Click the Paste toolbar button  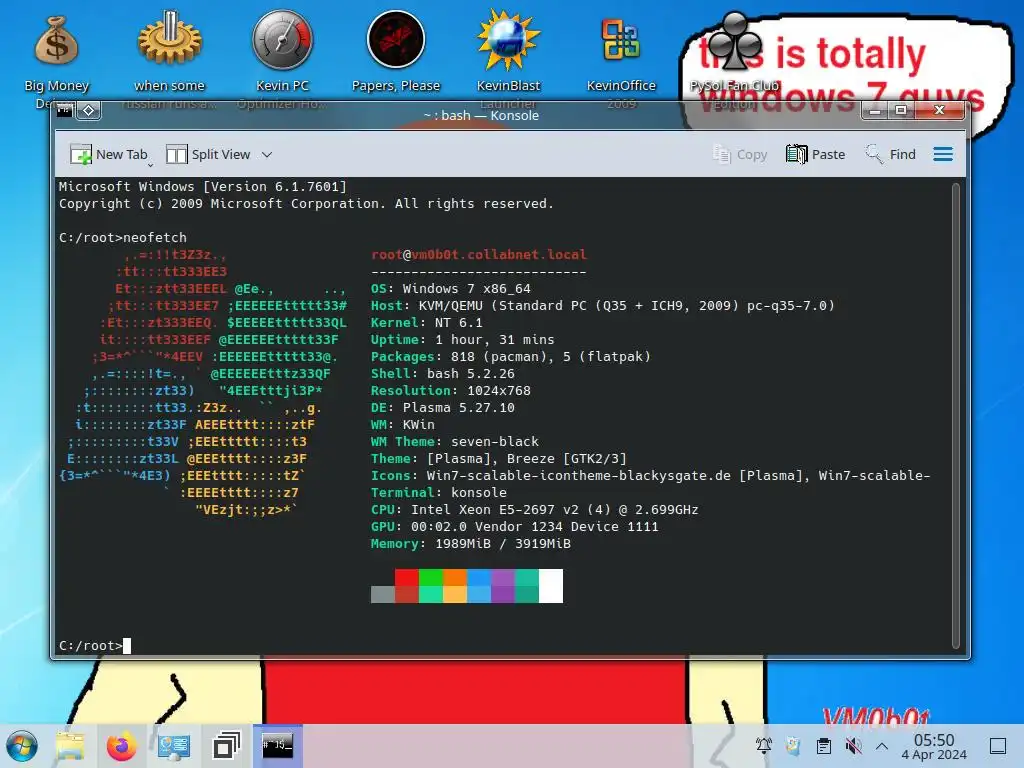(x=815, y=155)
